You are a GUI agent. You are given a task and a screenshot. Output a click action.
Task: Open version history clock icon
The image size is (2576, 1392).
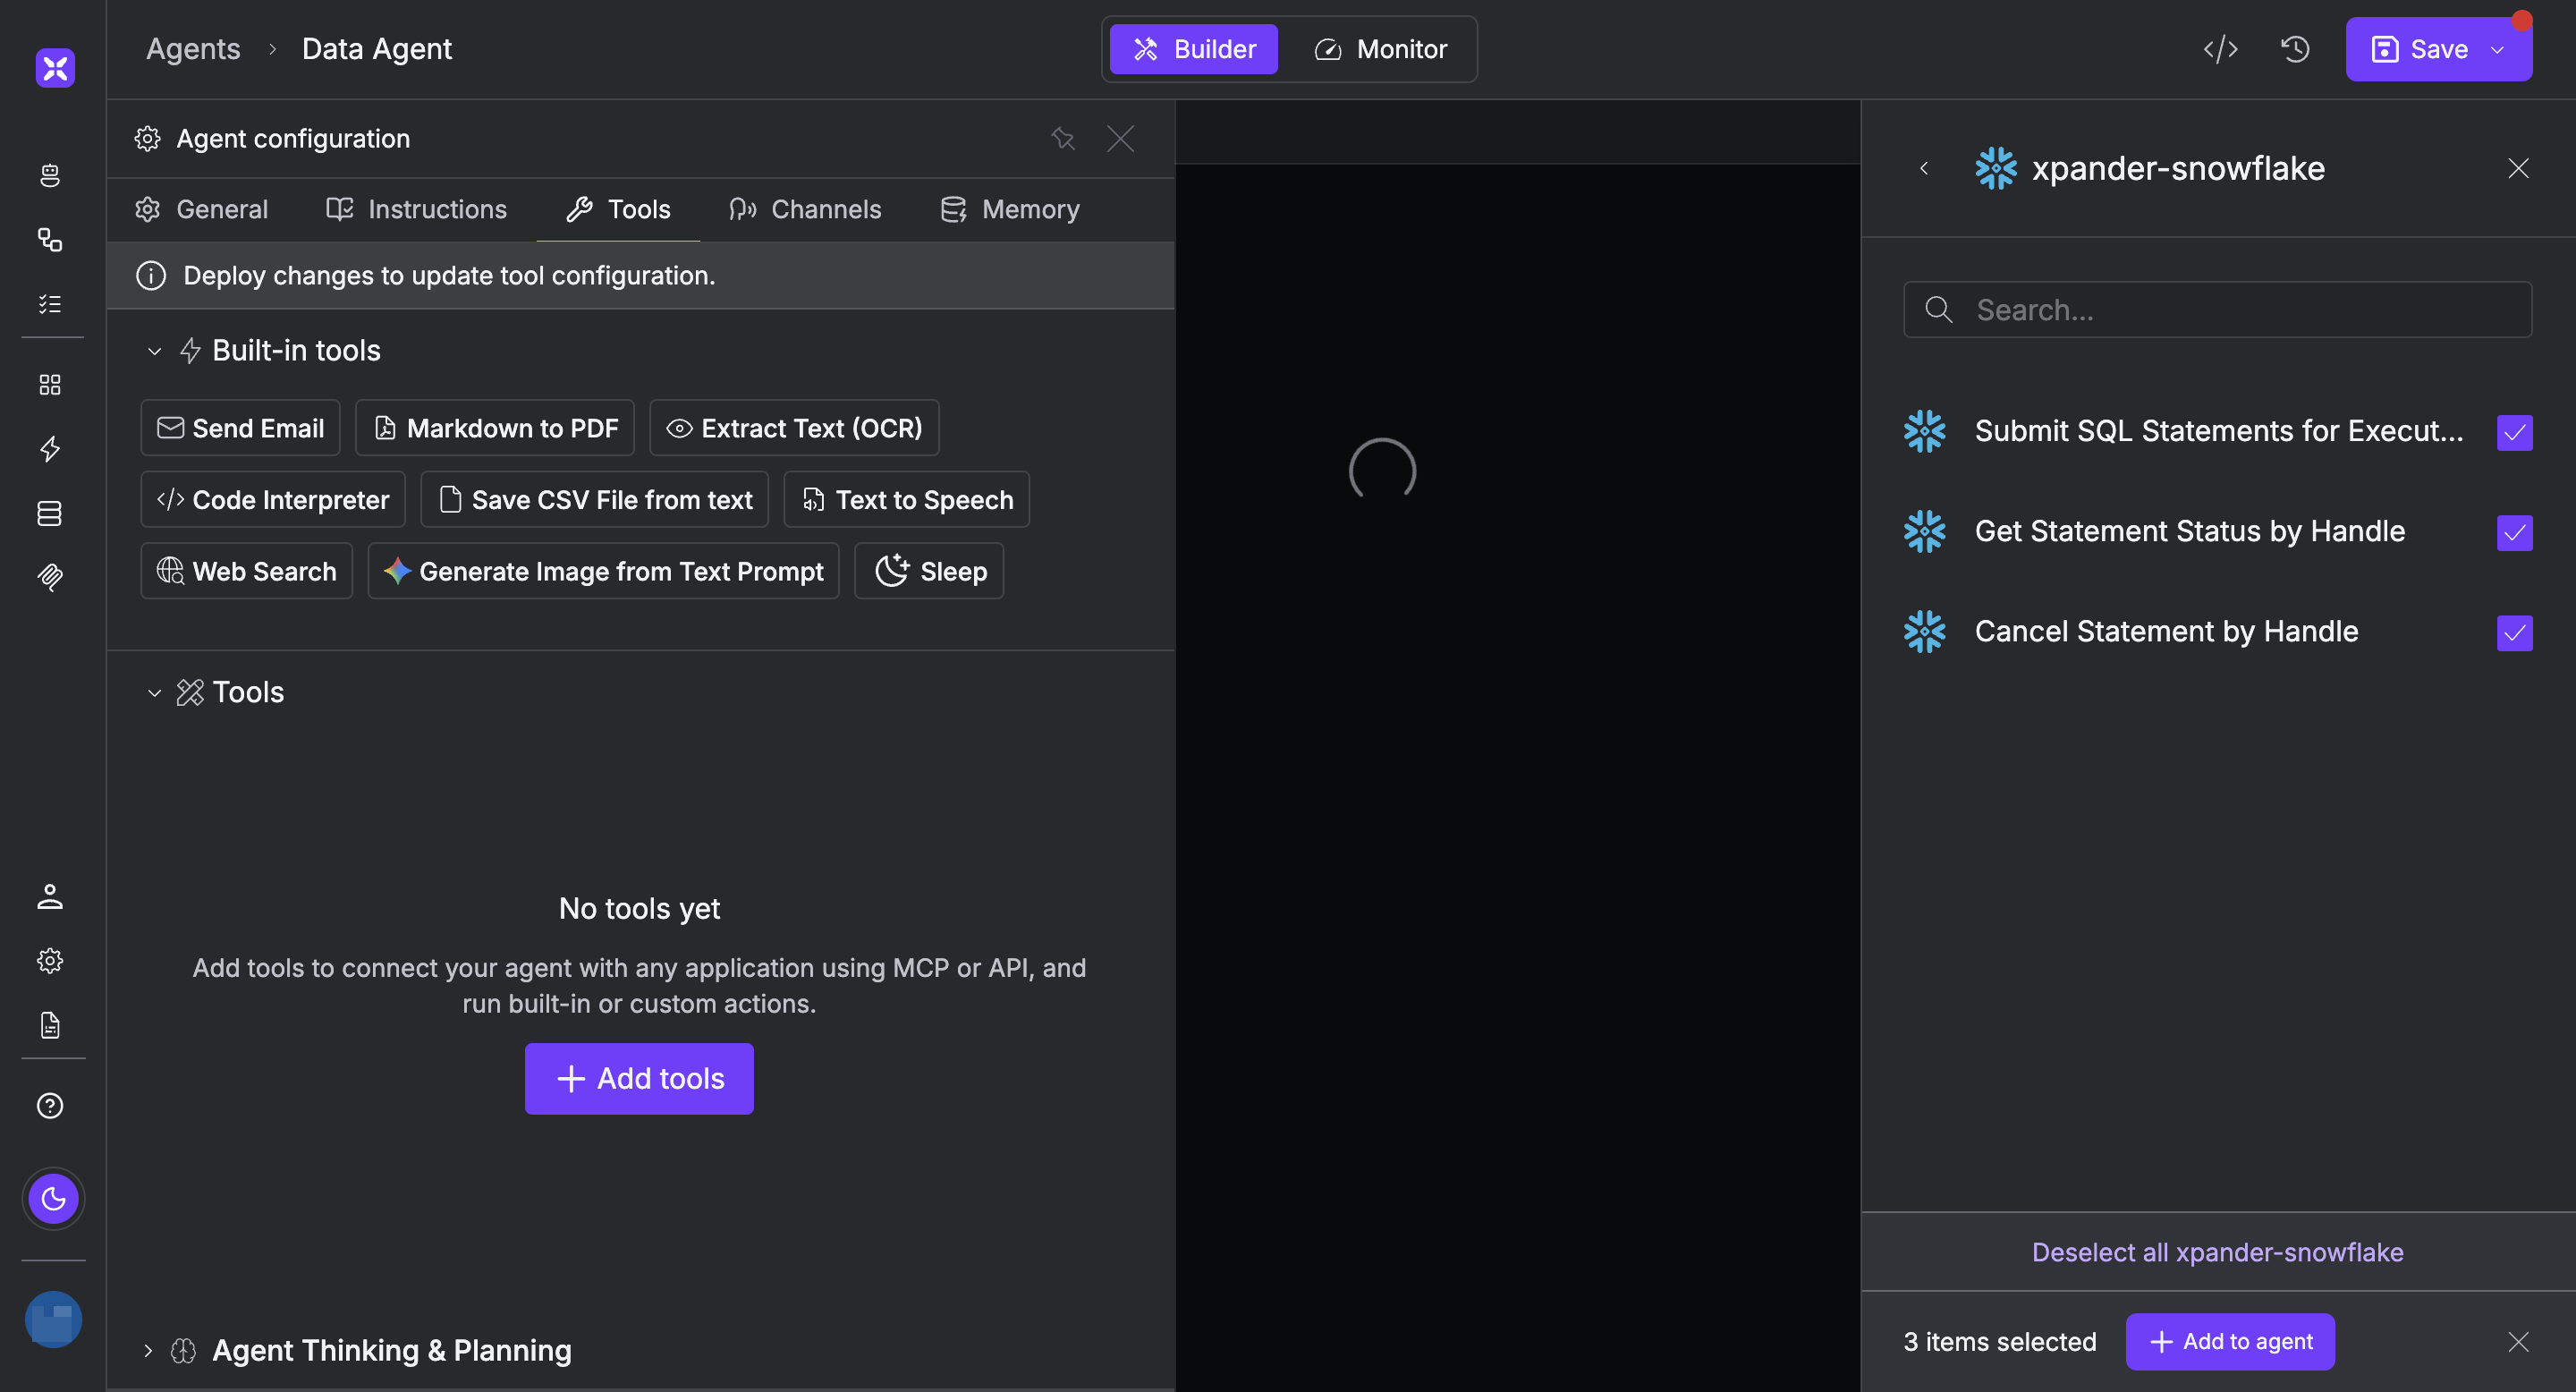coord(2295,49)
